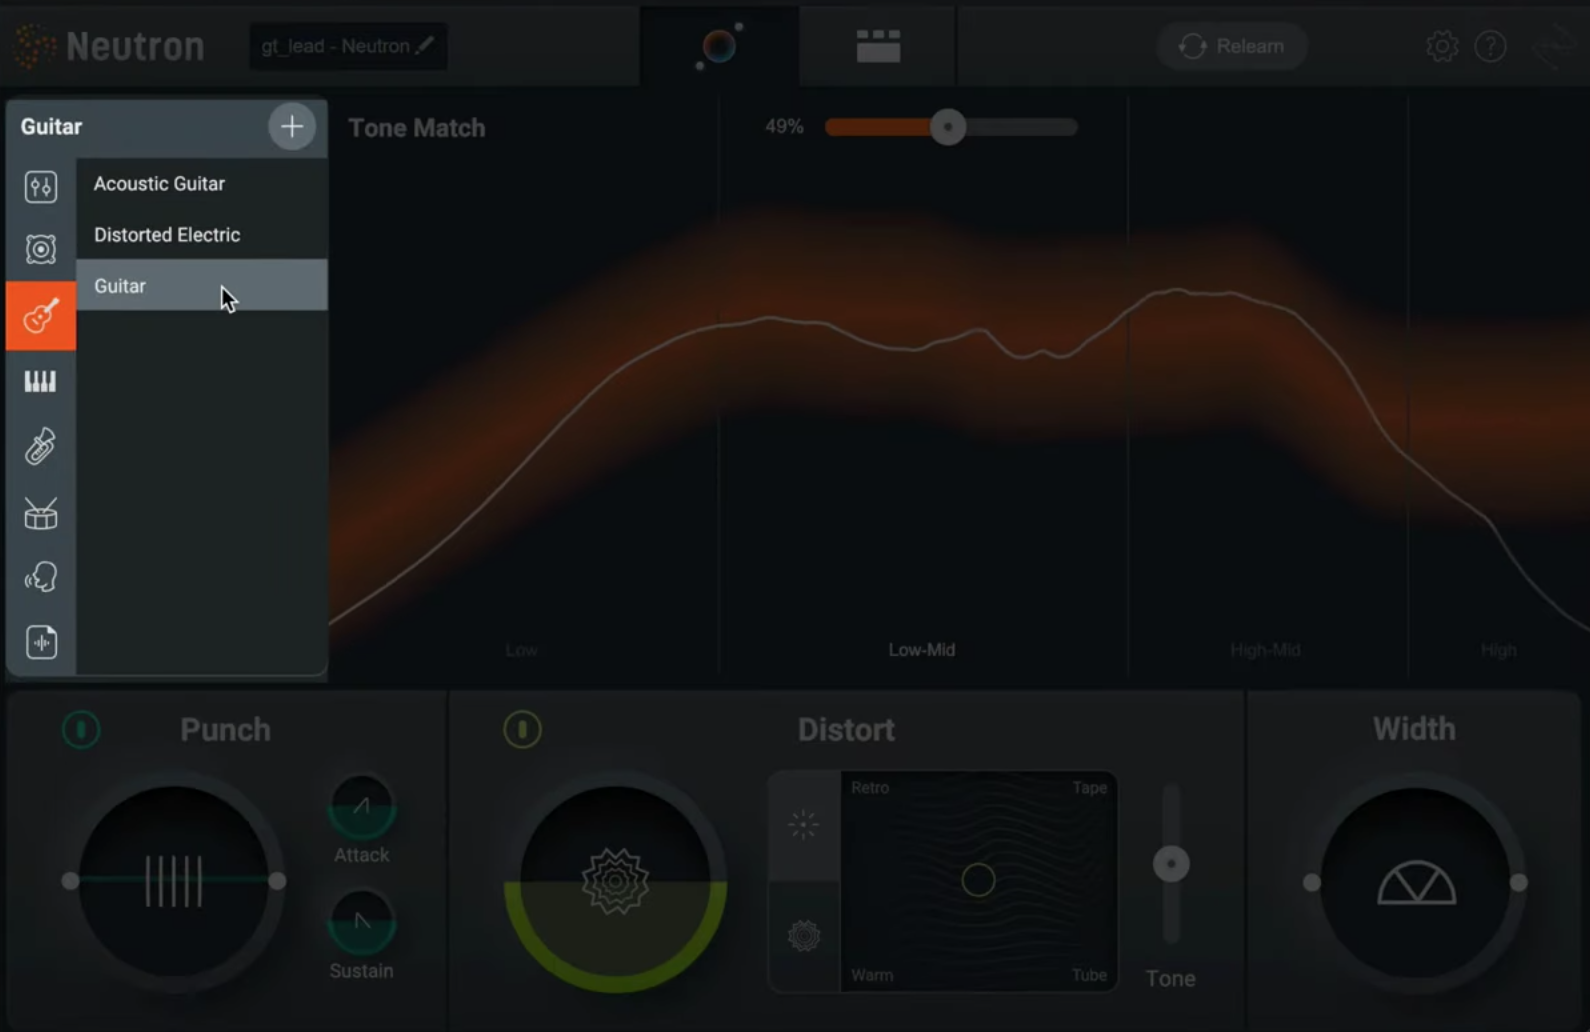The image size is (1590, 1032).
Task: Select the keyboard keys category icon
Action: tap(41, 381)
